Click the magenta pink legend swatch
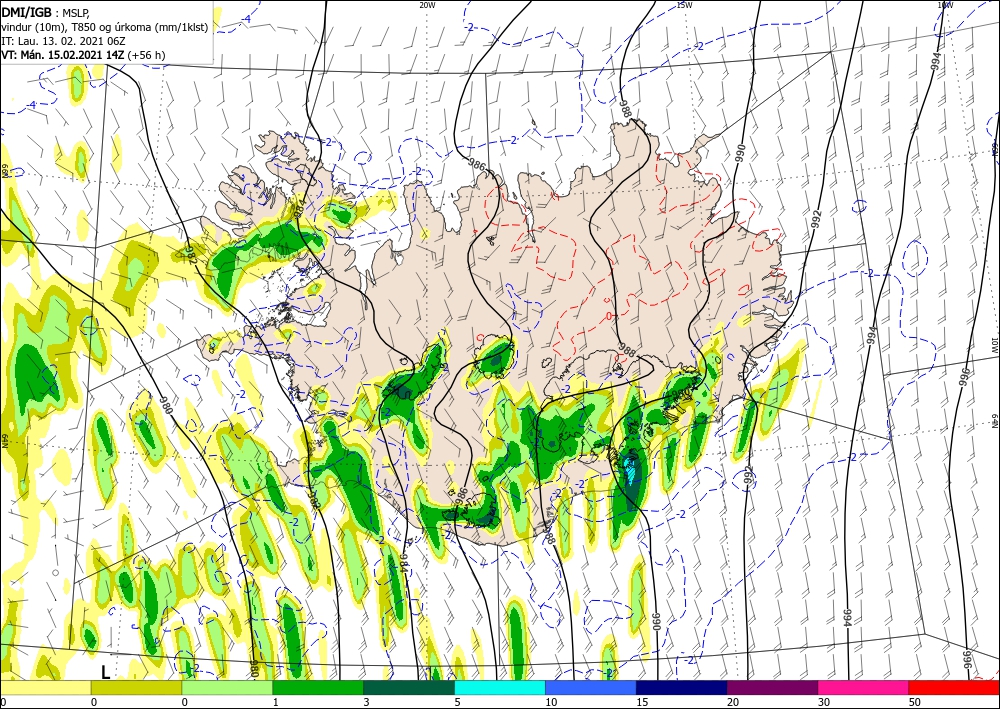 click(864, 687)
